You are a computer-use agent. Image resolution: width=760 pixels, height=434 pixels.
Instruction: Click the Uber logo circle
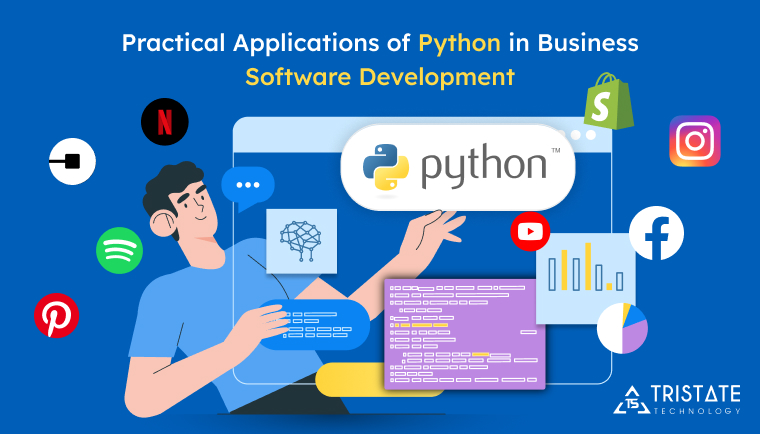(x=72, y=161)
